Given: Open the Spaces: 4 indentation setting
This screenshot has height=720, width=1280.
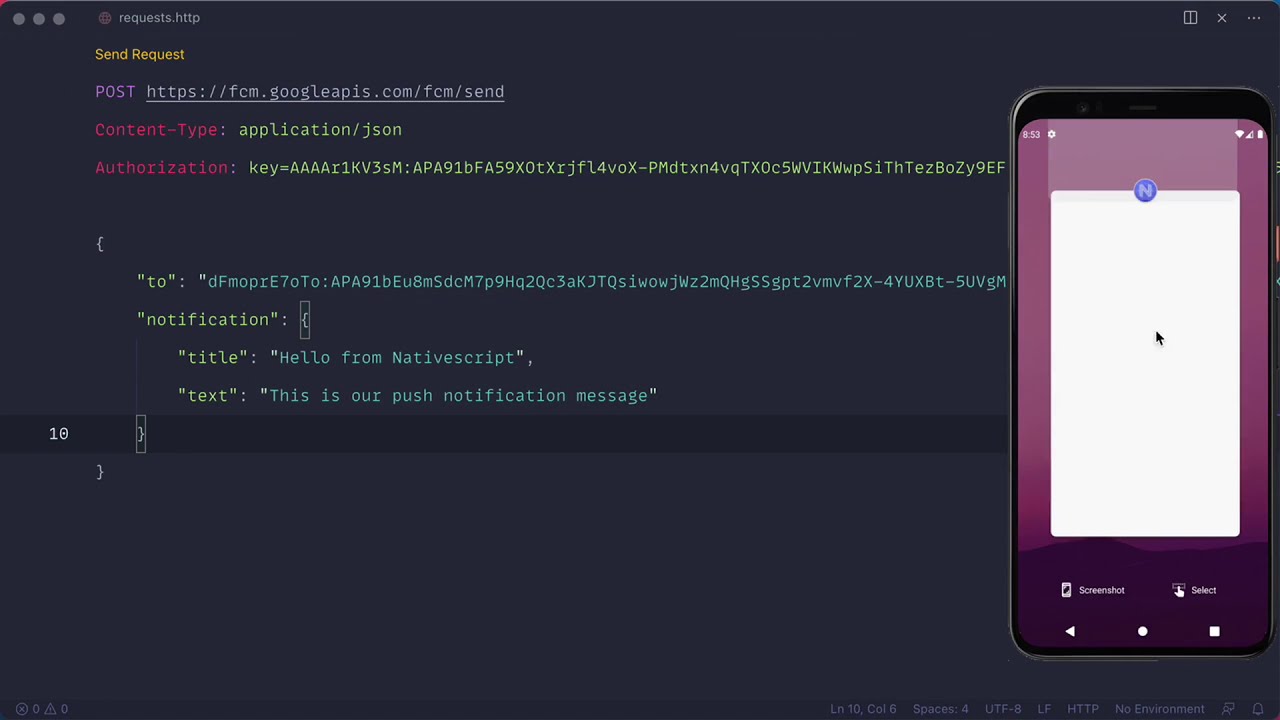Looking at the screenshot, I should [x=940, y=709].
